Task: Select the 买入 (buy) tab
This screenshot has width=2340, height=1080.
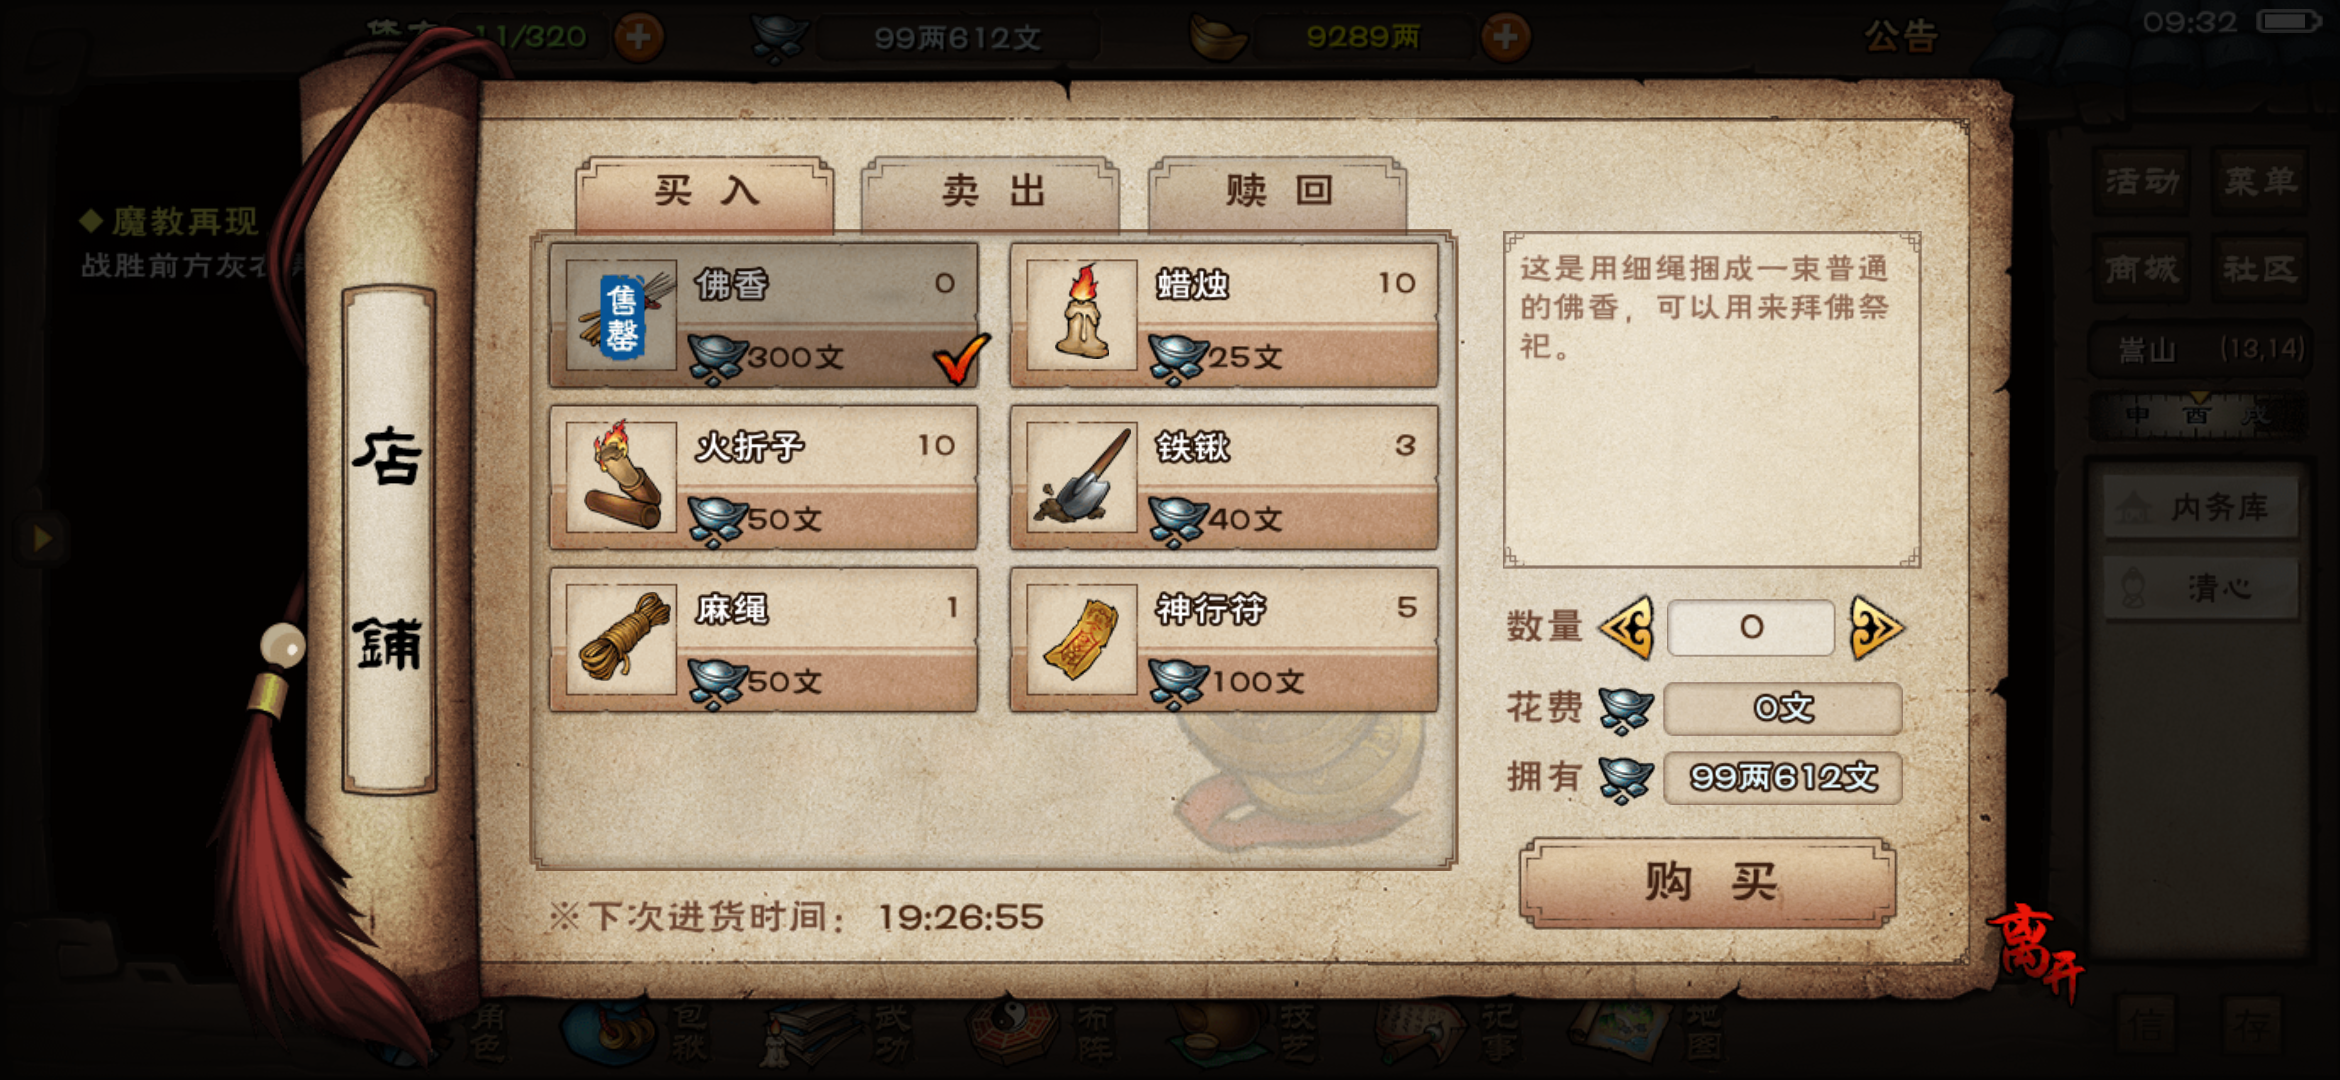Action: pos(704,191)
